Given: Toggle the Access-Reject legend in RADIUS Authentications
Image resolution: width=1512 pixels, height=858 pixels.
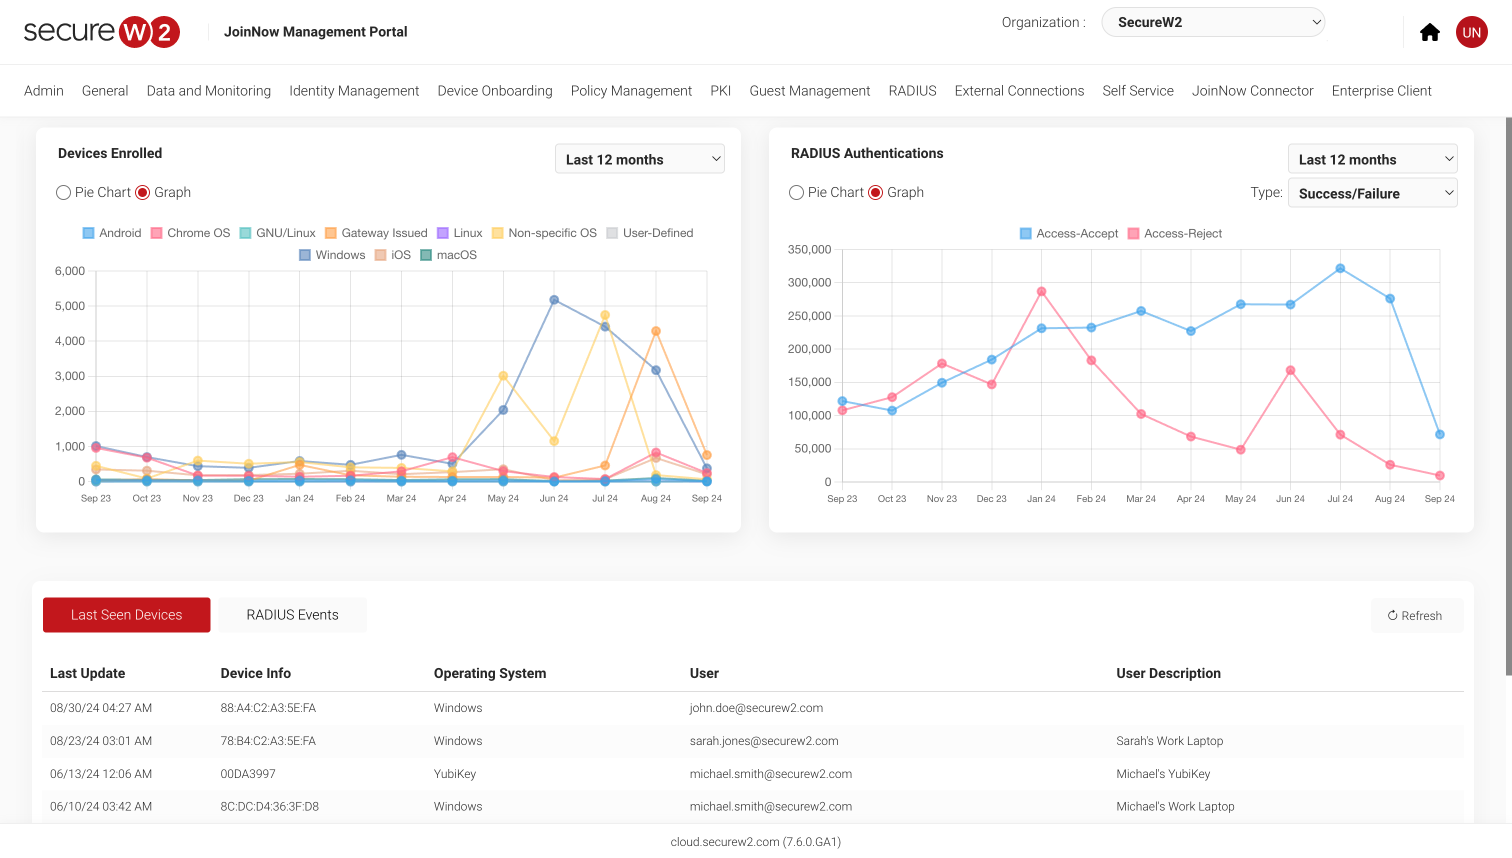Looking at the screenshot, I should coord(1174,233).
